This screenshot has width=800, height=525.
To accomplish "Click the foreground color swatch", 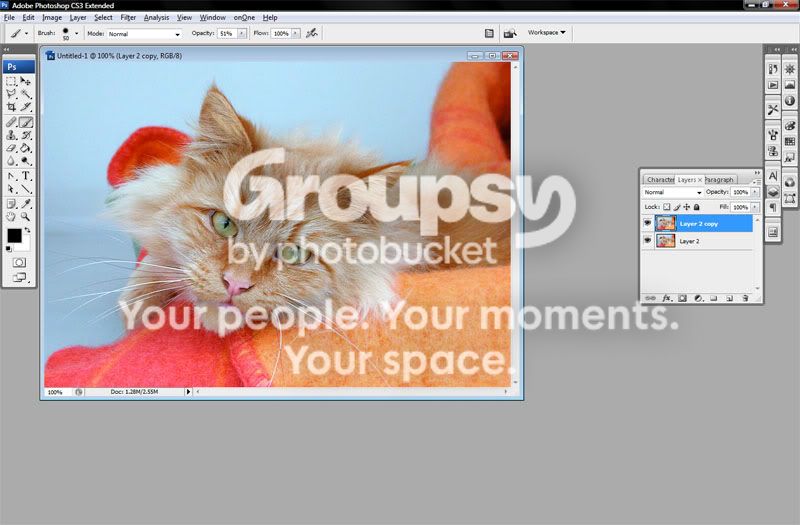I will (14, 235).
